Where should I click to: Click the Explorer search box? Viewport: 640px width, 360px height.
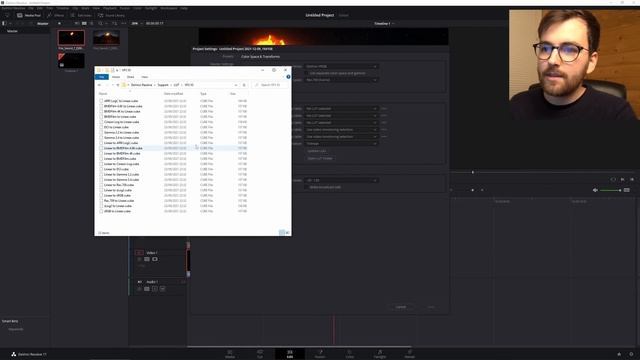click(x=271, y=85)
